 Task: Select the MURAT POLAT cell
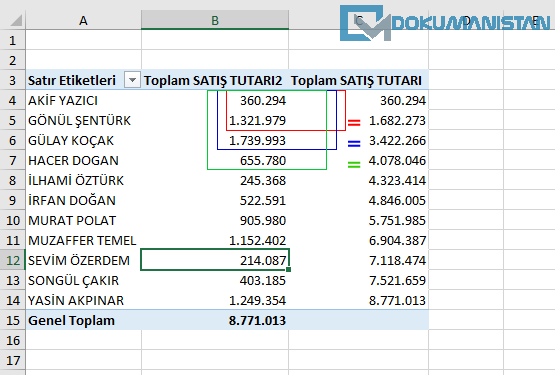pyautogui.click(x=84, y=220)
